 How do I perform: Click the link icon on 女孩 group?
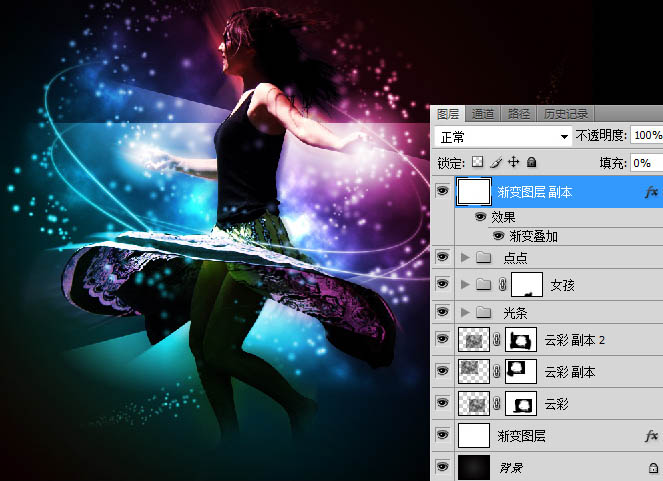pos(502,286)
